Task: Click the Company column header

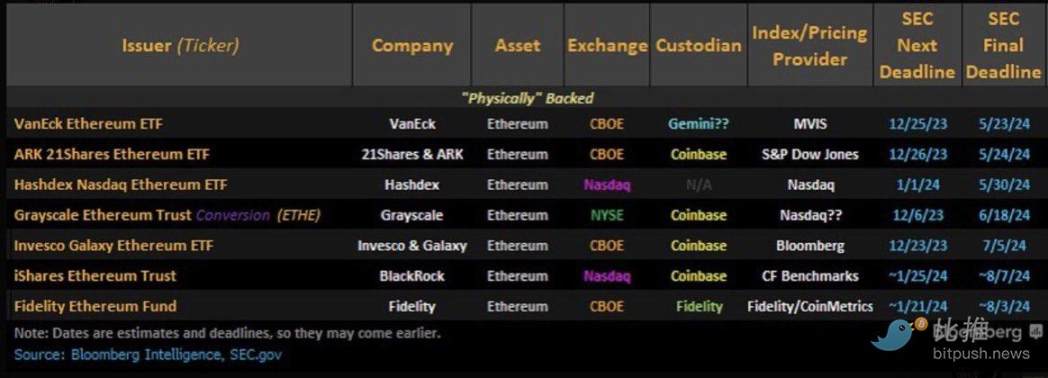Action: [x=412, y=45]
